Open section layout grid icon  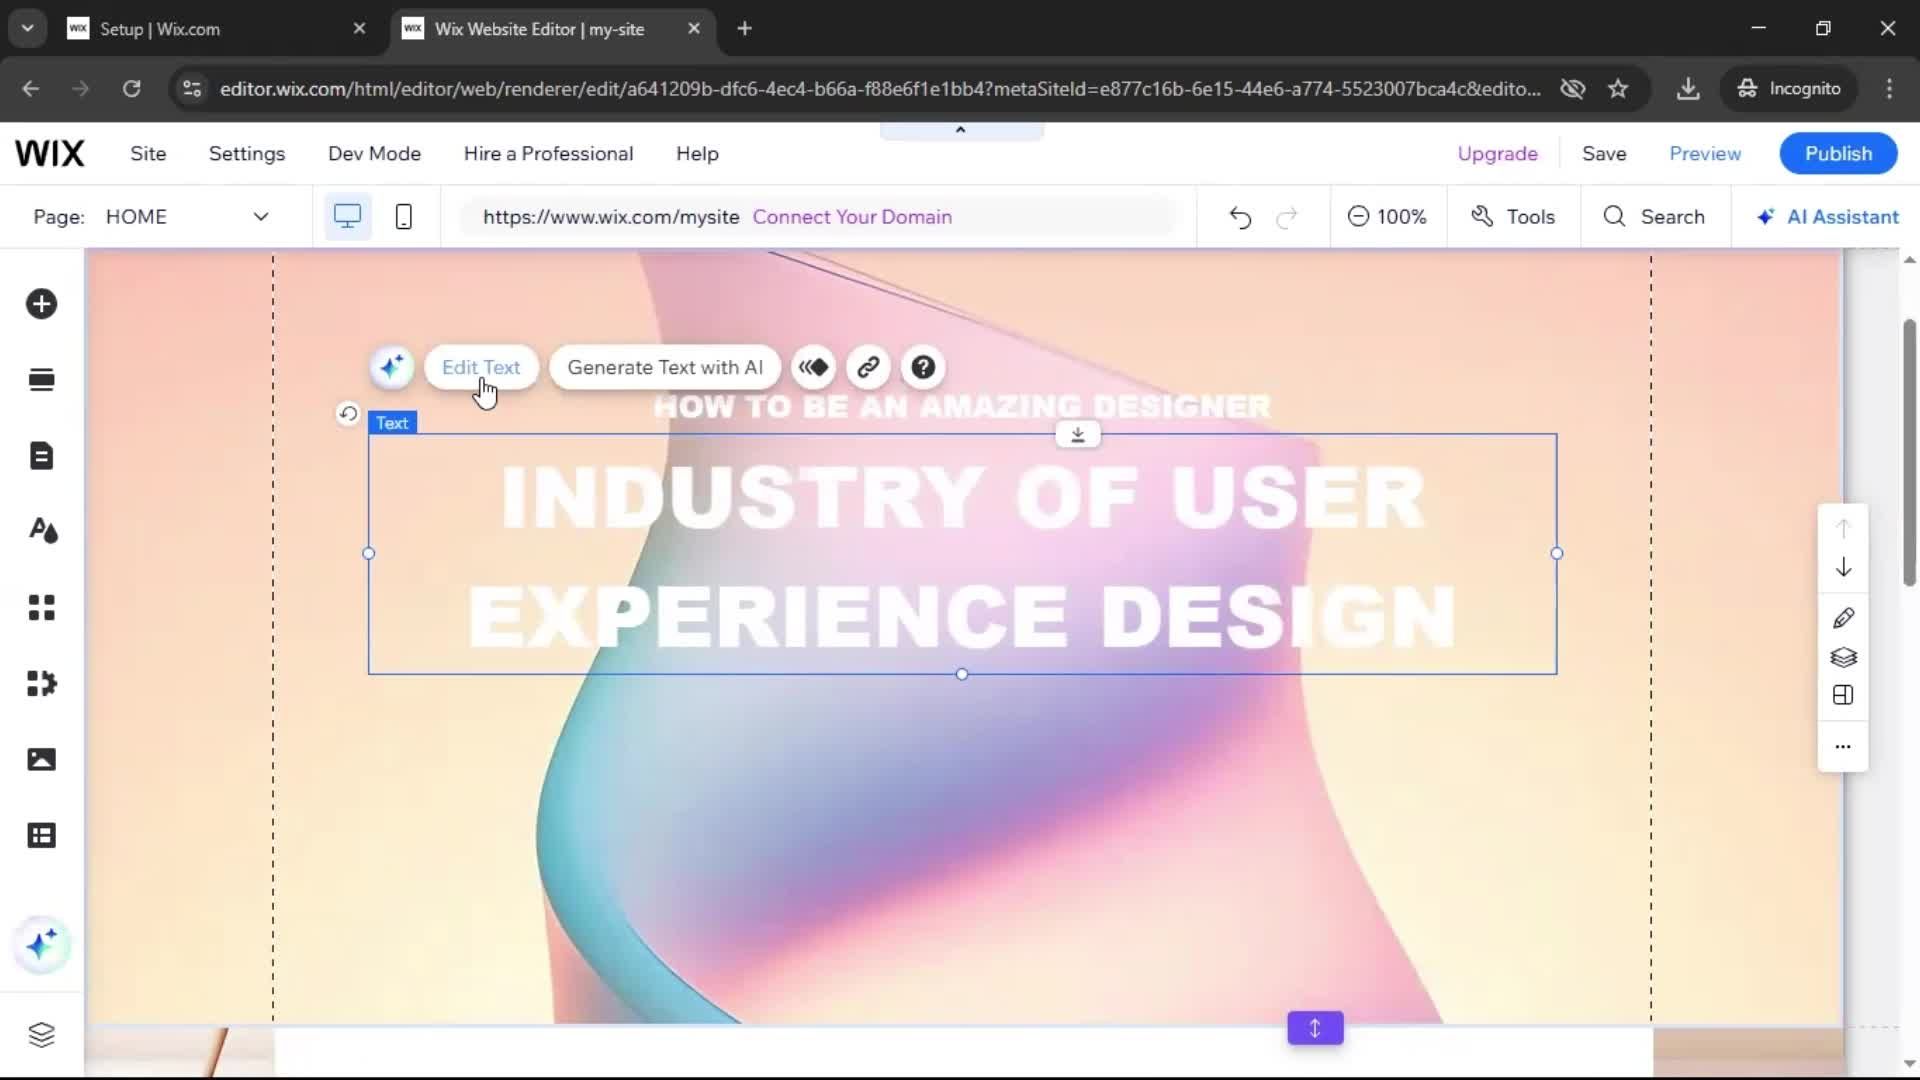(1843, 696)
